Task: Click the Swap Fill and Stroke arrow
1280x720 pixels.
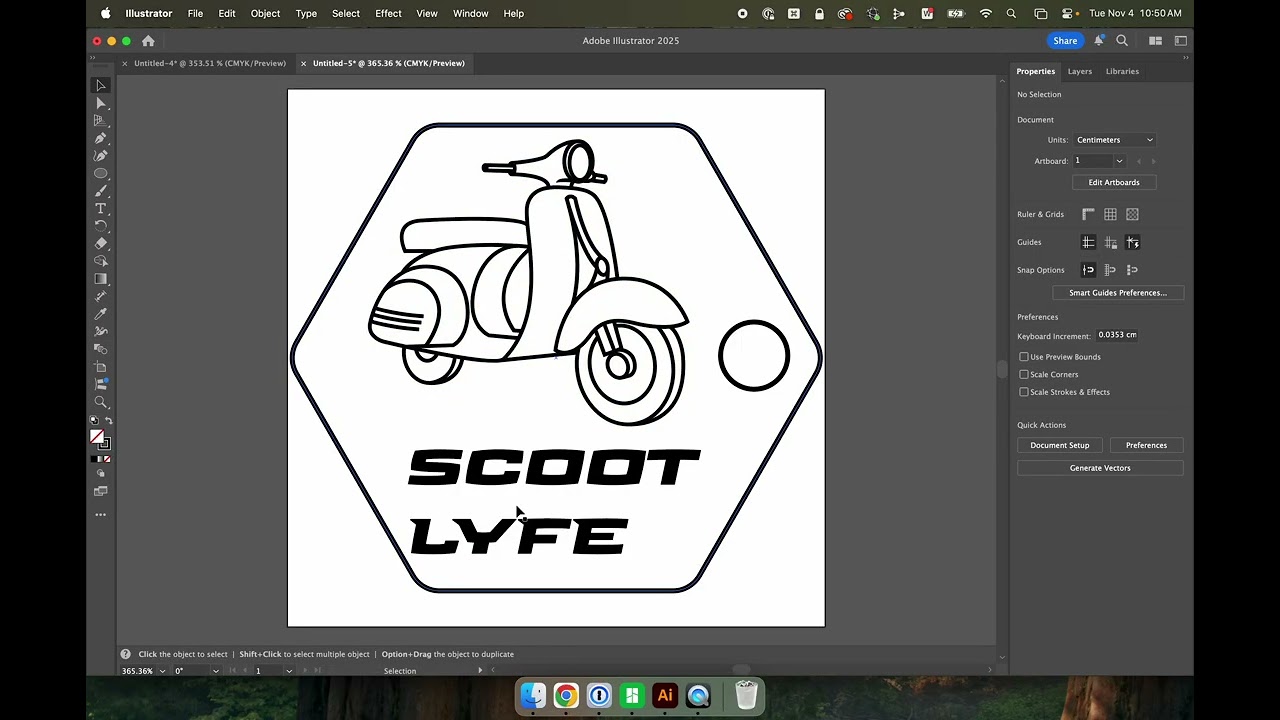Action: [x=109, y=420]
